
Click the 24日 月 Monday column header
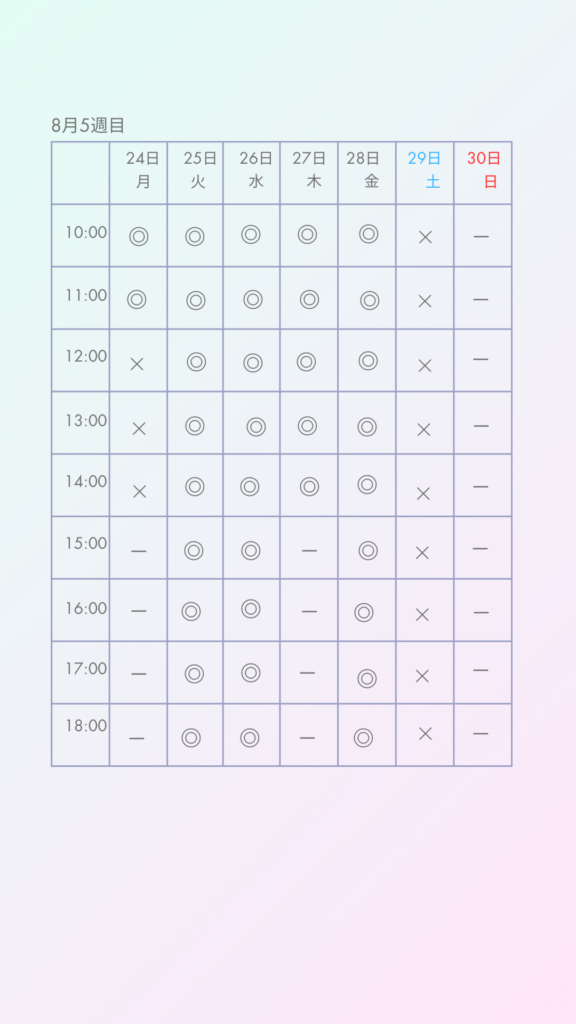(x=143, y=170)
